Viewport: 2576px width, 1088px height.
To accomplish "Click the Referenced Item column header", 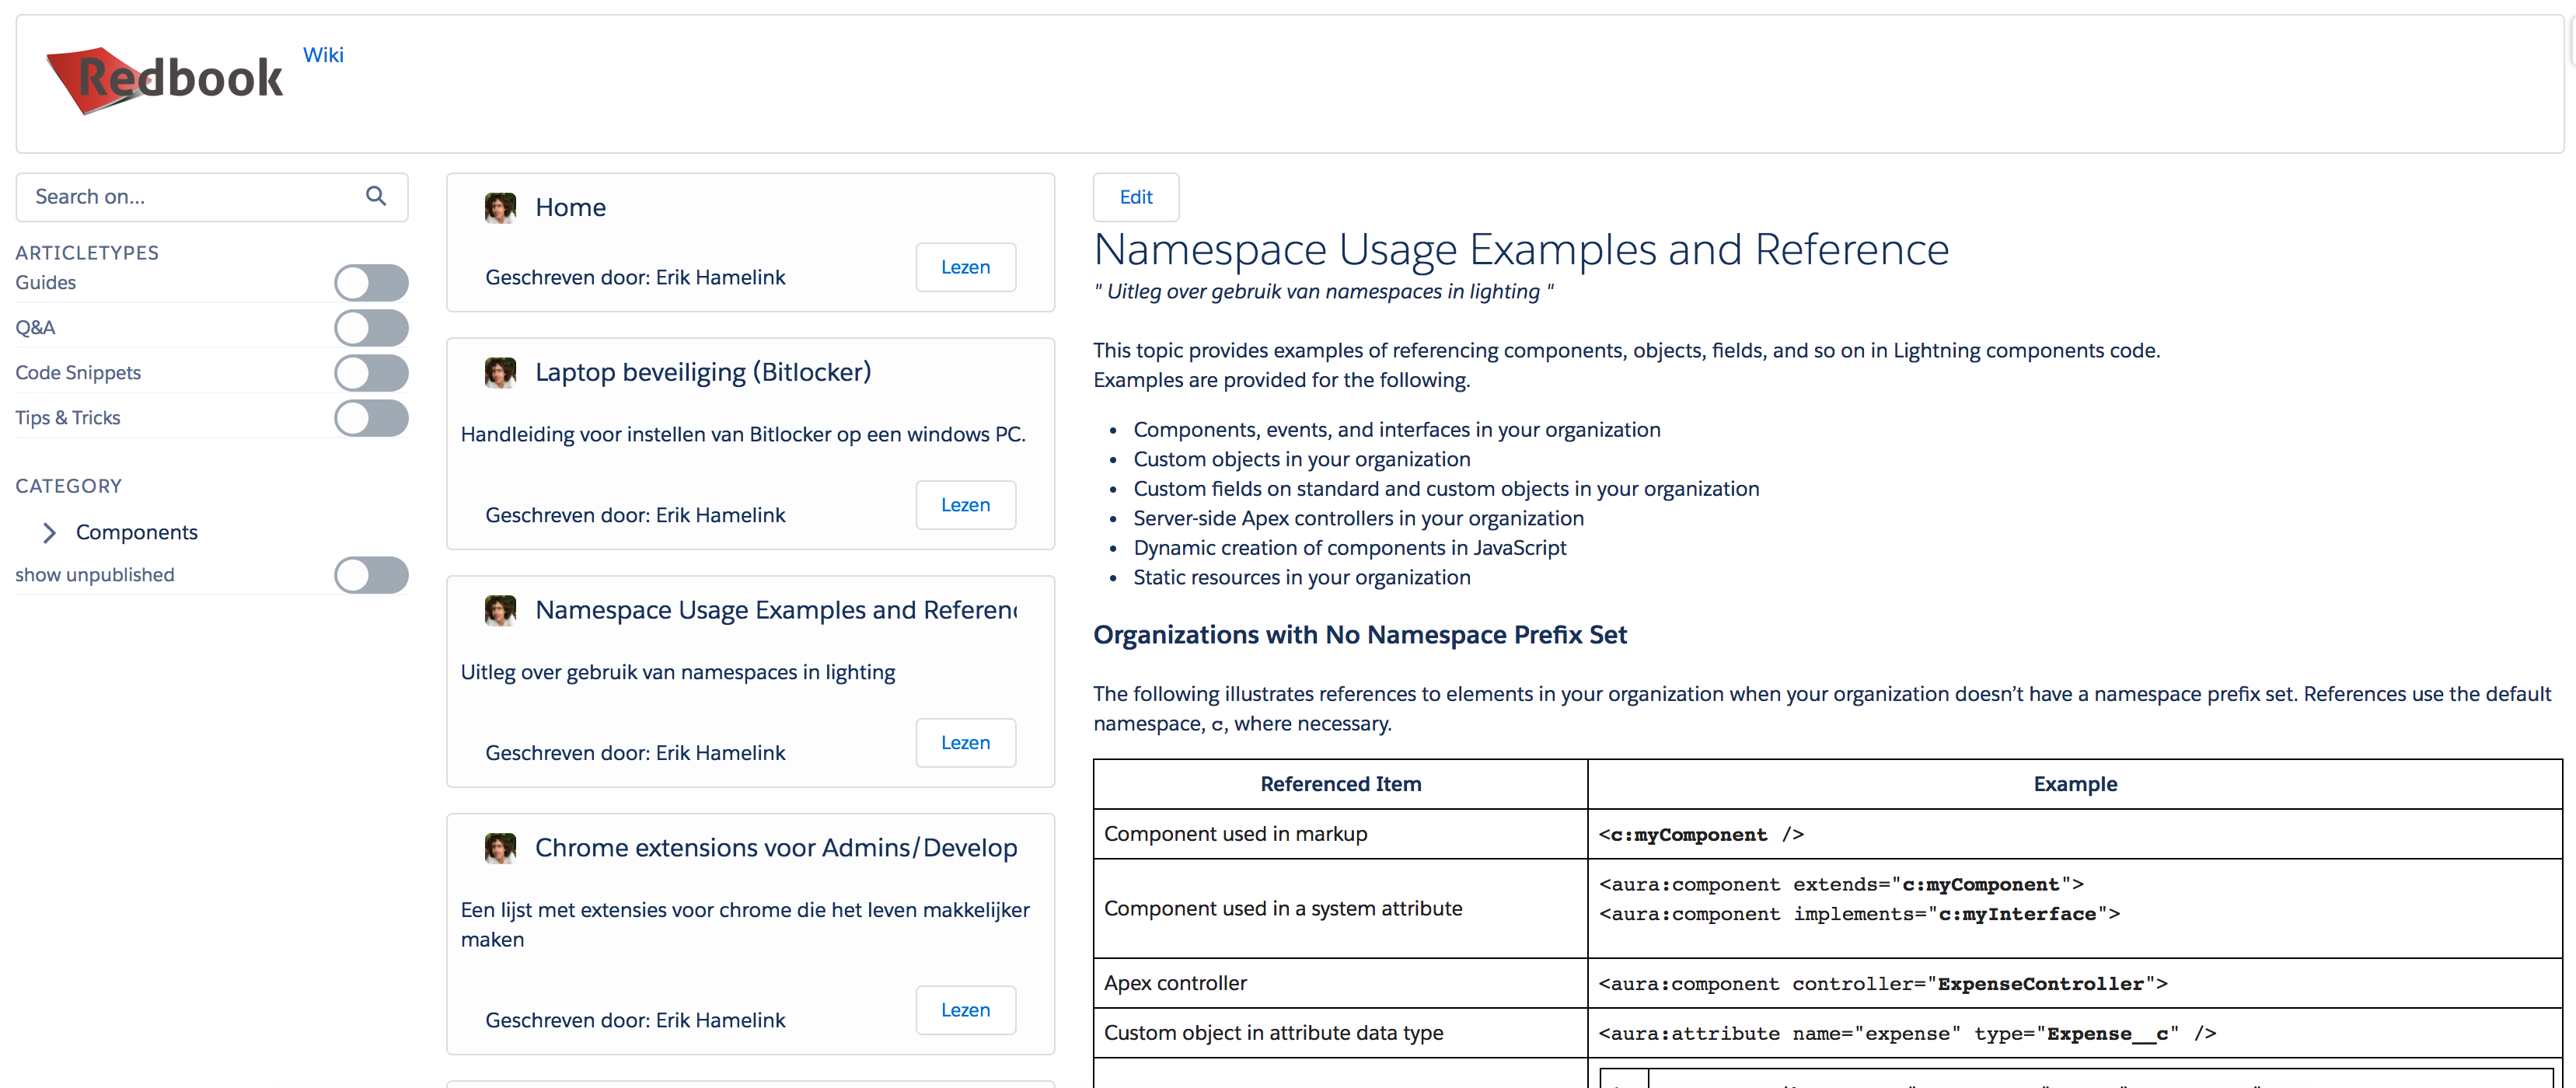I will coord(1340,784).
